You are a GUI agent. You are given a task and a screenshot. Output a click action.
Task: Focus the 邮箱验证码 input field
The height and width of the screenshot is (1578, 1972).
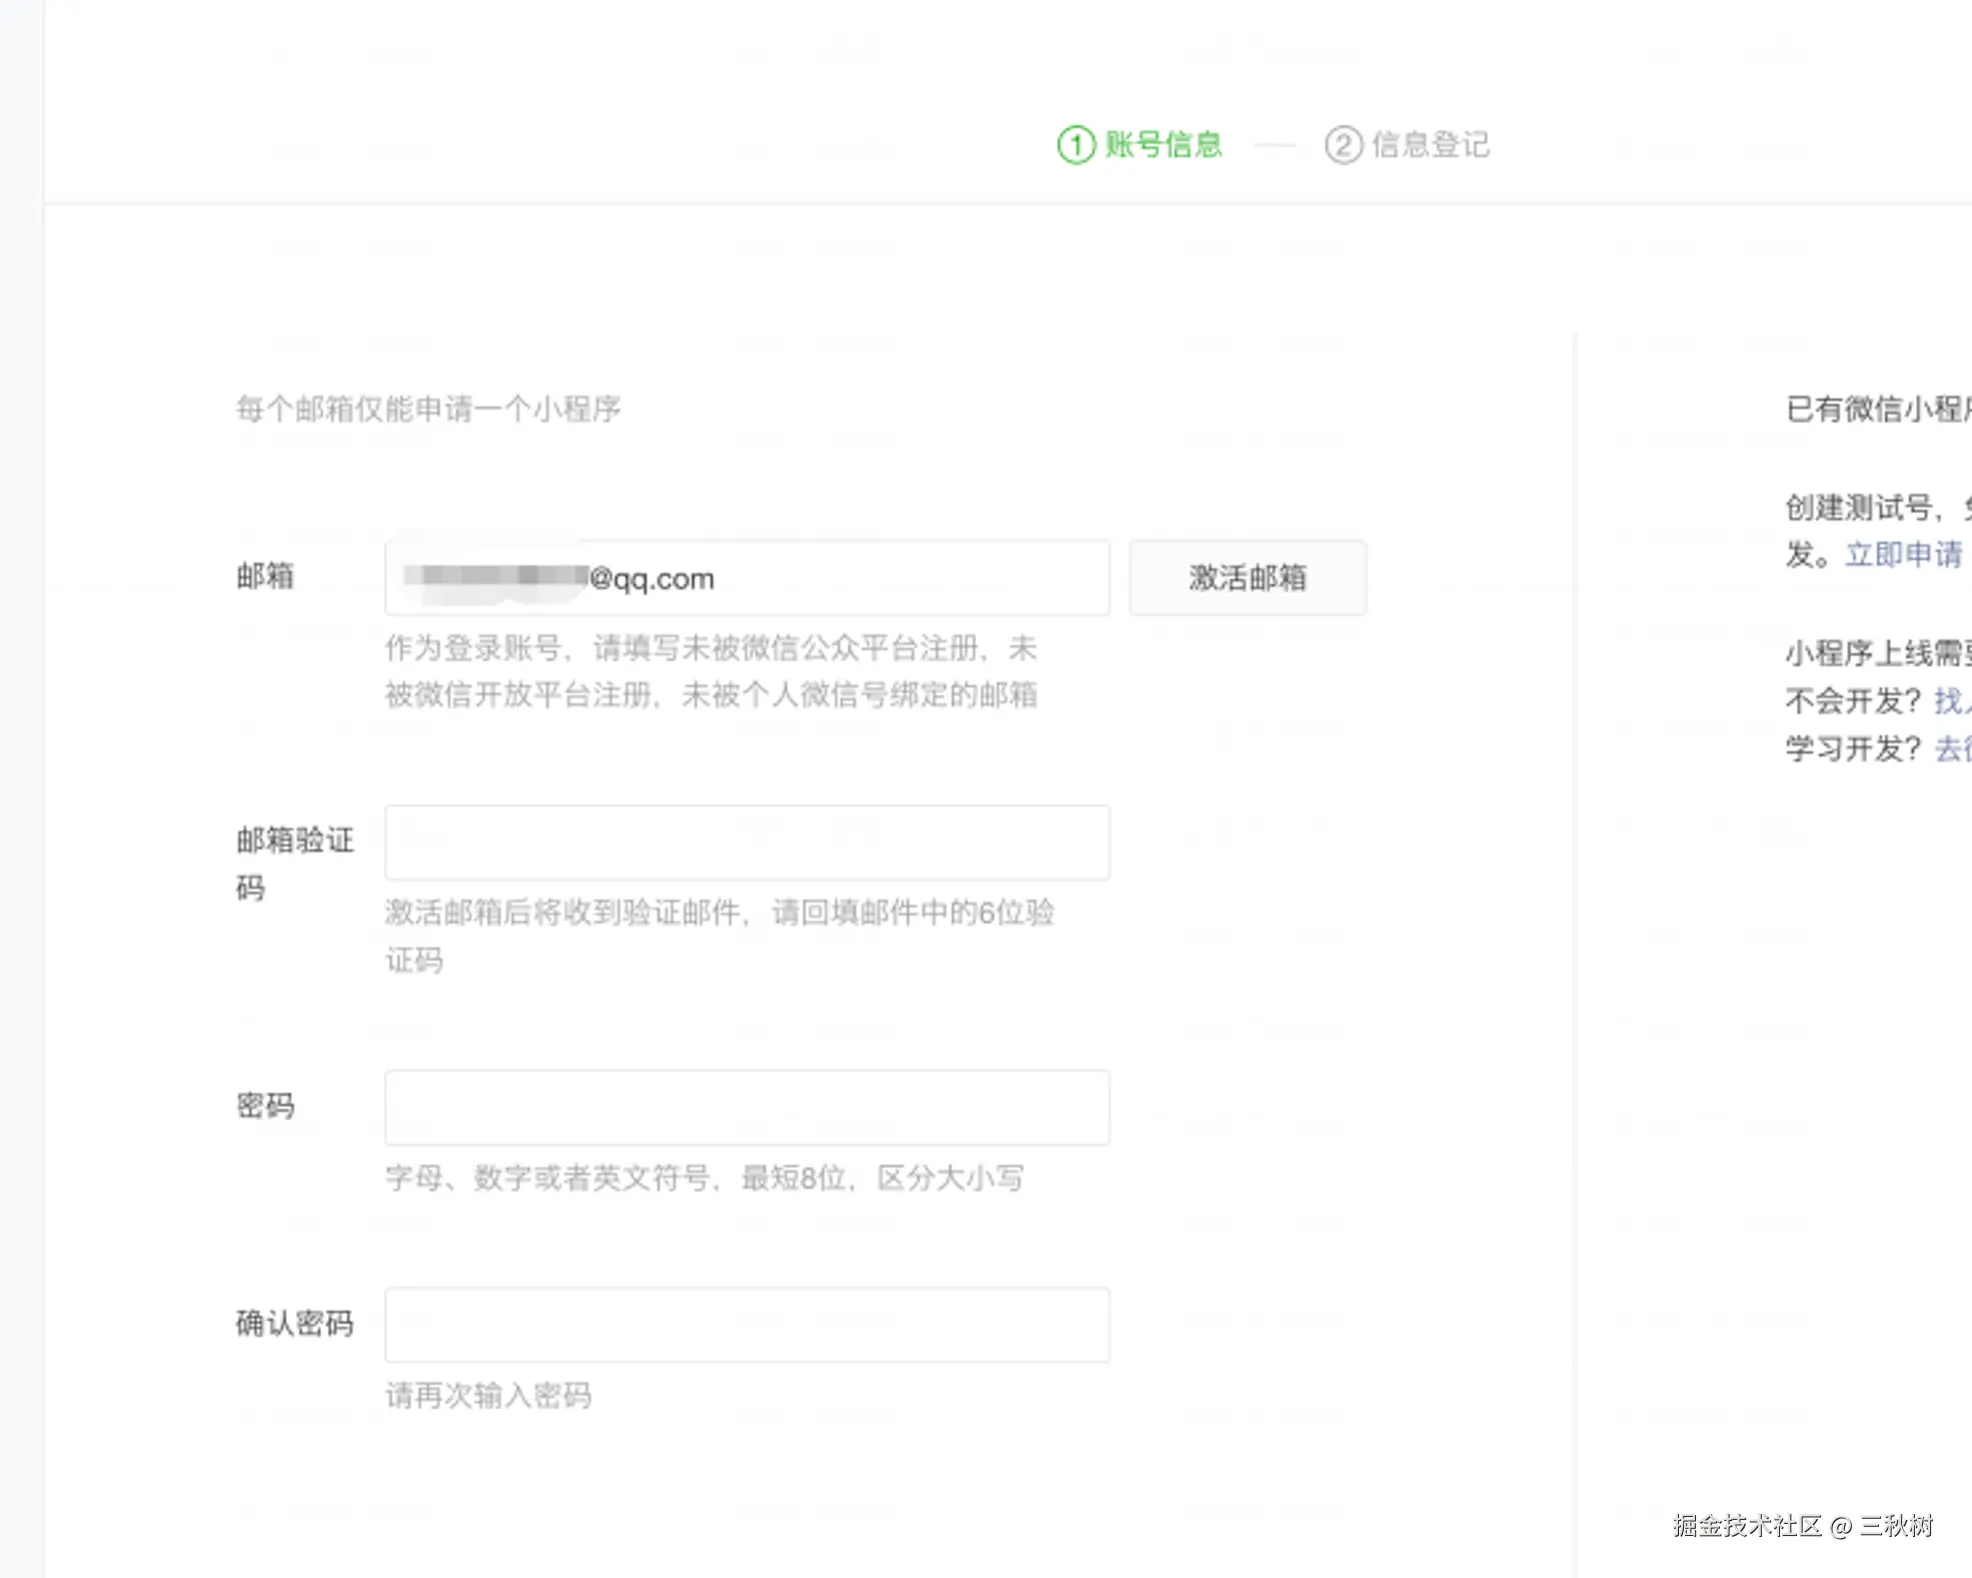tap(746, 842)
